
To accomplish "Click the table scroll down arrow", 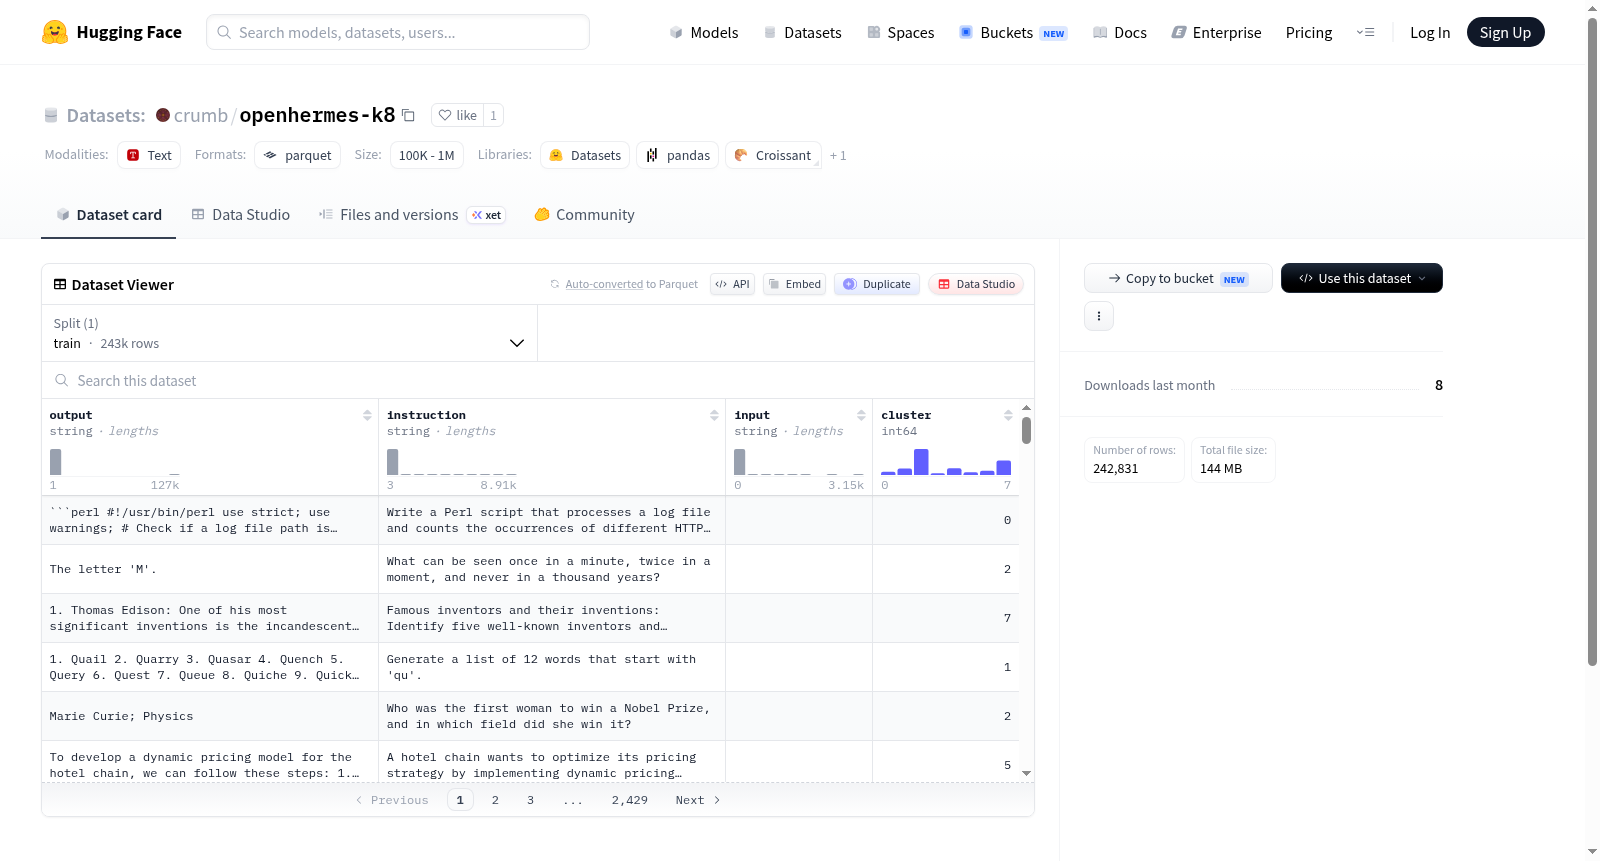I will pos(1026,773).
